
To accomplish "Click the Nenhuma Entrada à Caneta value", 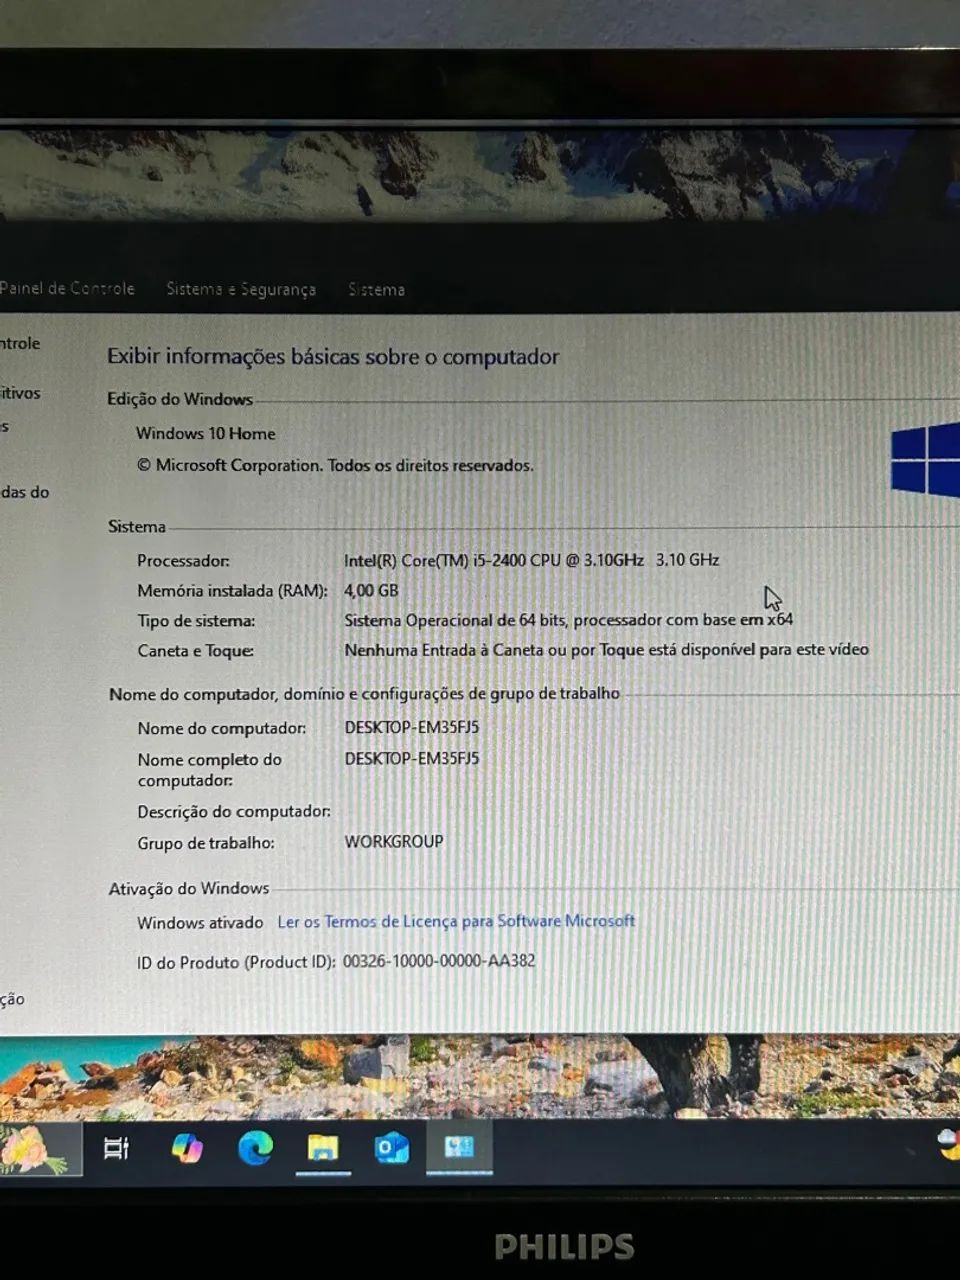I will coord(606,650).
